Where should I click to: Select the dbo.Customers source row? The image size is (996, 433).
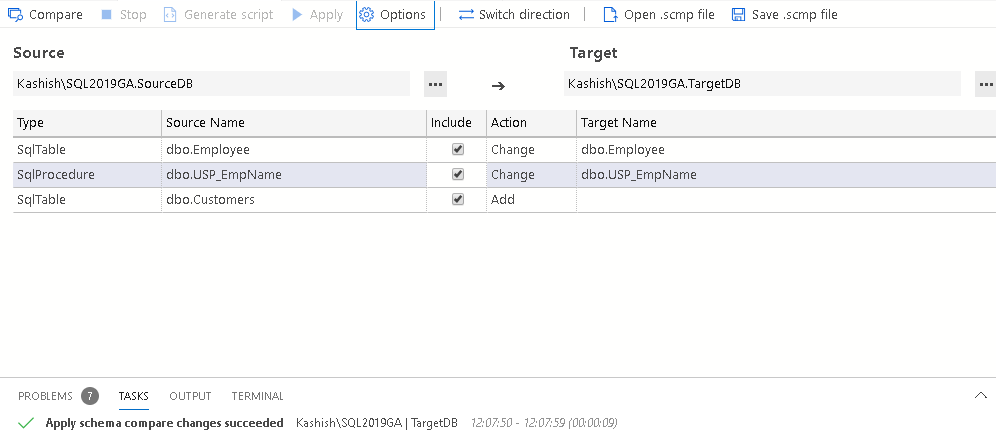tap(210, 199)
